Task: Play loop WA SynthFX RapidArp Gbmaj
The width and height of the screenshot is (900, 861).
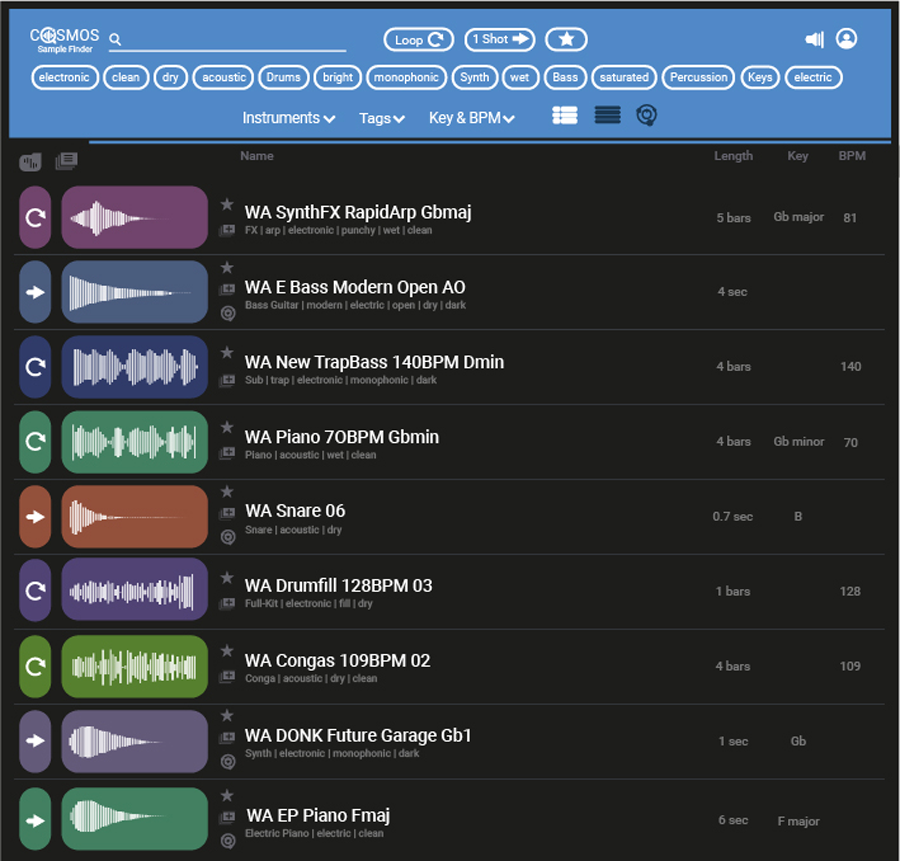Action: coord(35,217)
